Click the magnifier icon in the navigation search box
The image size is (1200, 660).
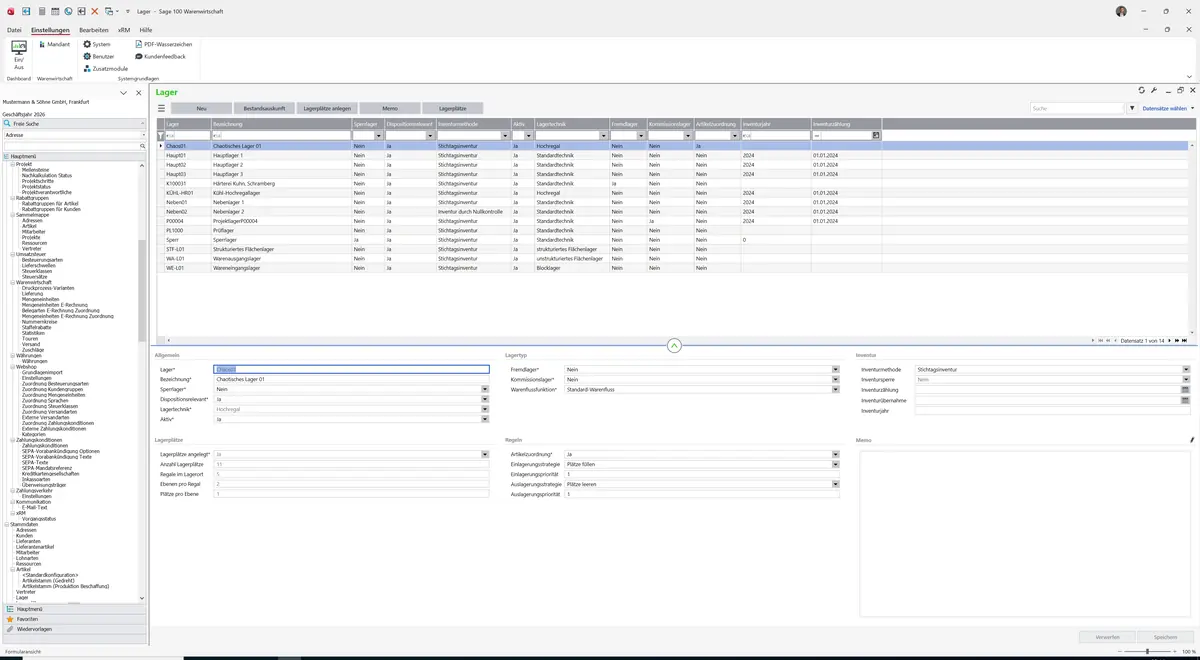pos(143,146)
